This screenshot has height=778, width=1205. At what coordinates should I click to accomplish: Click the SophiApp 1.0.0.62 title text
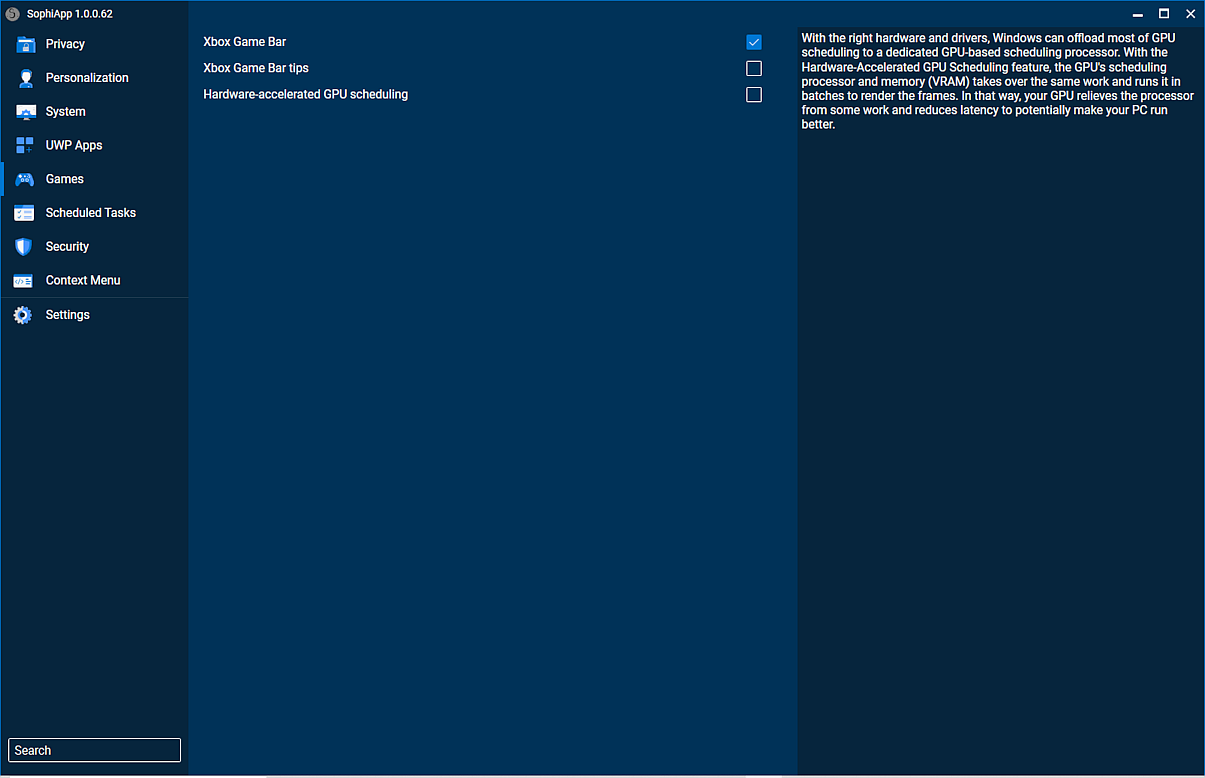pos(70,14)
